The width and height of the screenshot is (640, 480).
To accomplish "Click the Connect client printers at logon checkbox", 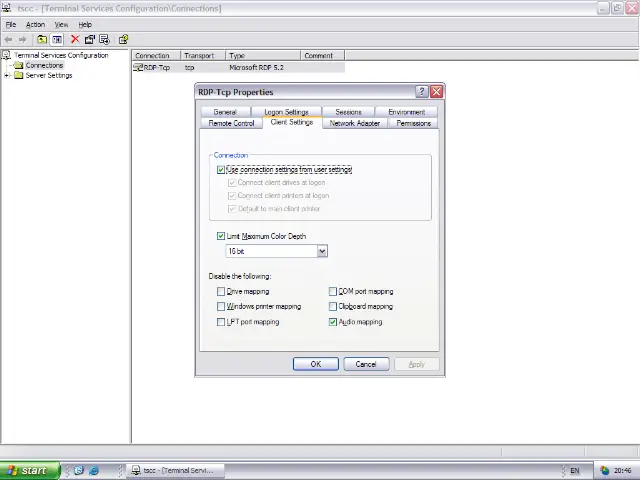I will (x=232, y=196).
